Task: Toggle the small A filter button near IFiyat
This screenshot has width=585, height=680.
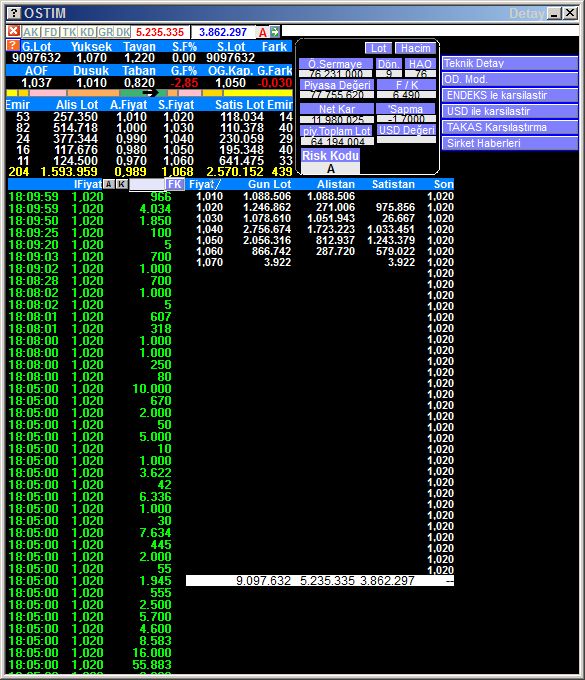Action: coord(108,184)
